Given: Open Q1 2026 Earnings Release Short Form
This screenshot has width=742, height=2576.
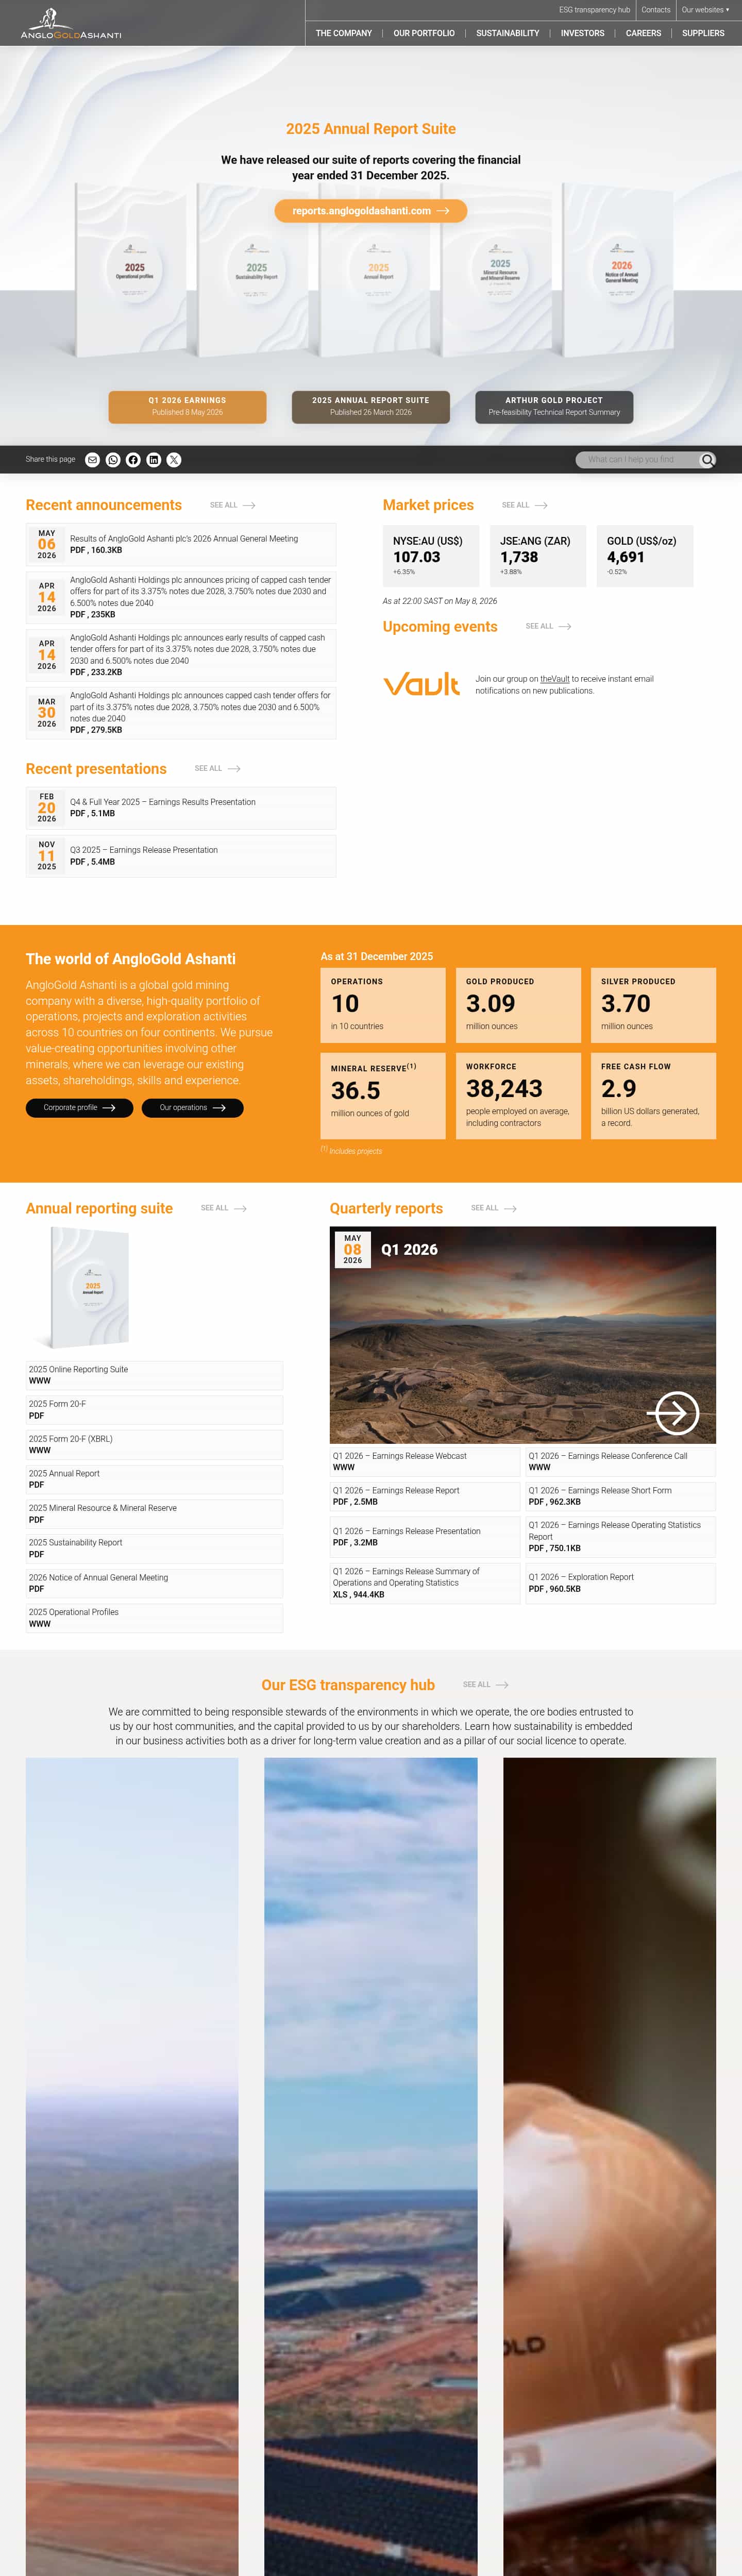Looking at the screenshot, I should coord(620,1497).
